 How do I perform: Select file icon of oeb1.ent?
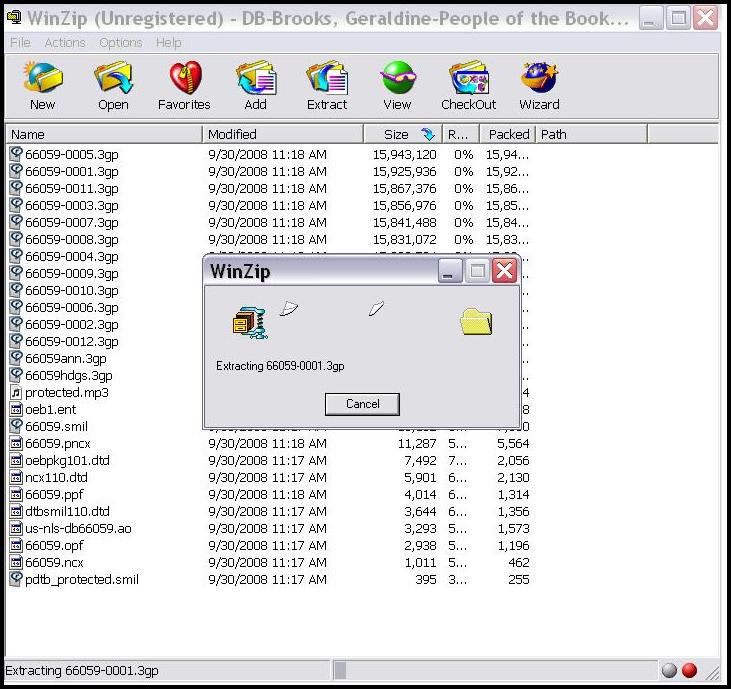pyautogui.click(x=16, y=409)
